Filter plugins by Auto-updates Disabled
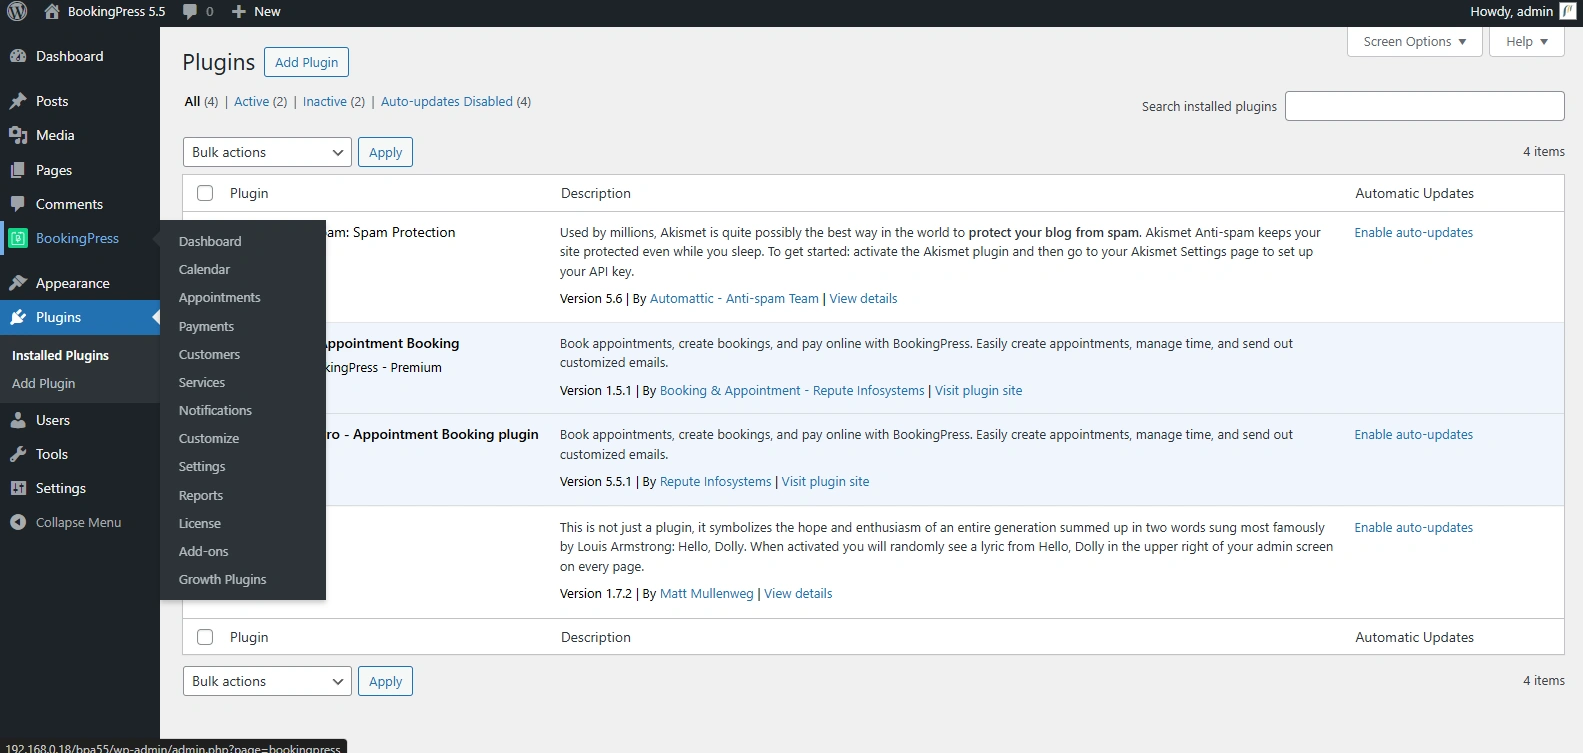This screenshot has width=1583, height=753. (446, 102)
